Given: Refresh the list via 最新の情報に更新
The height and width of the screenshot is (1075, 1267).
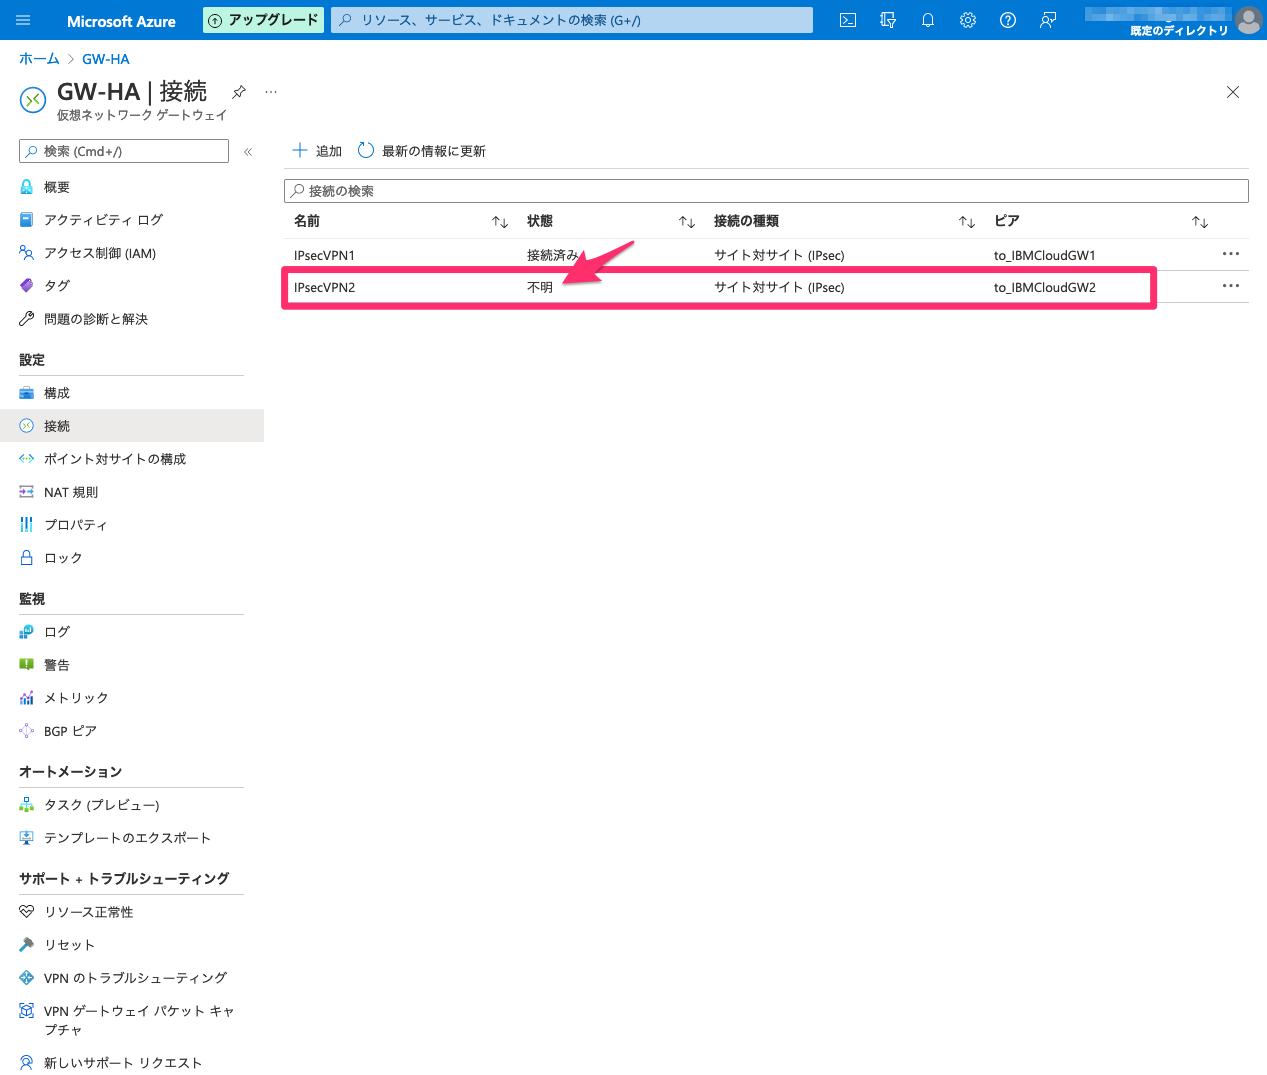Looking at the screenshot, I should (x=422, y=150).
